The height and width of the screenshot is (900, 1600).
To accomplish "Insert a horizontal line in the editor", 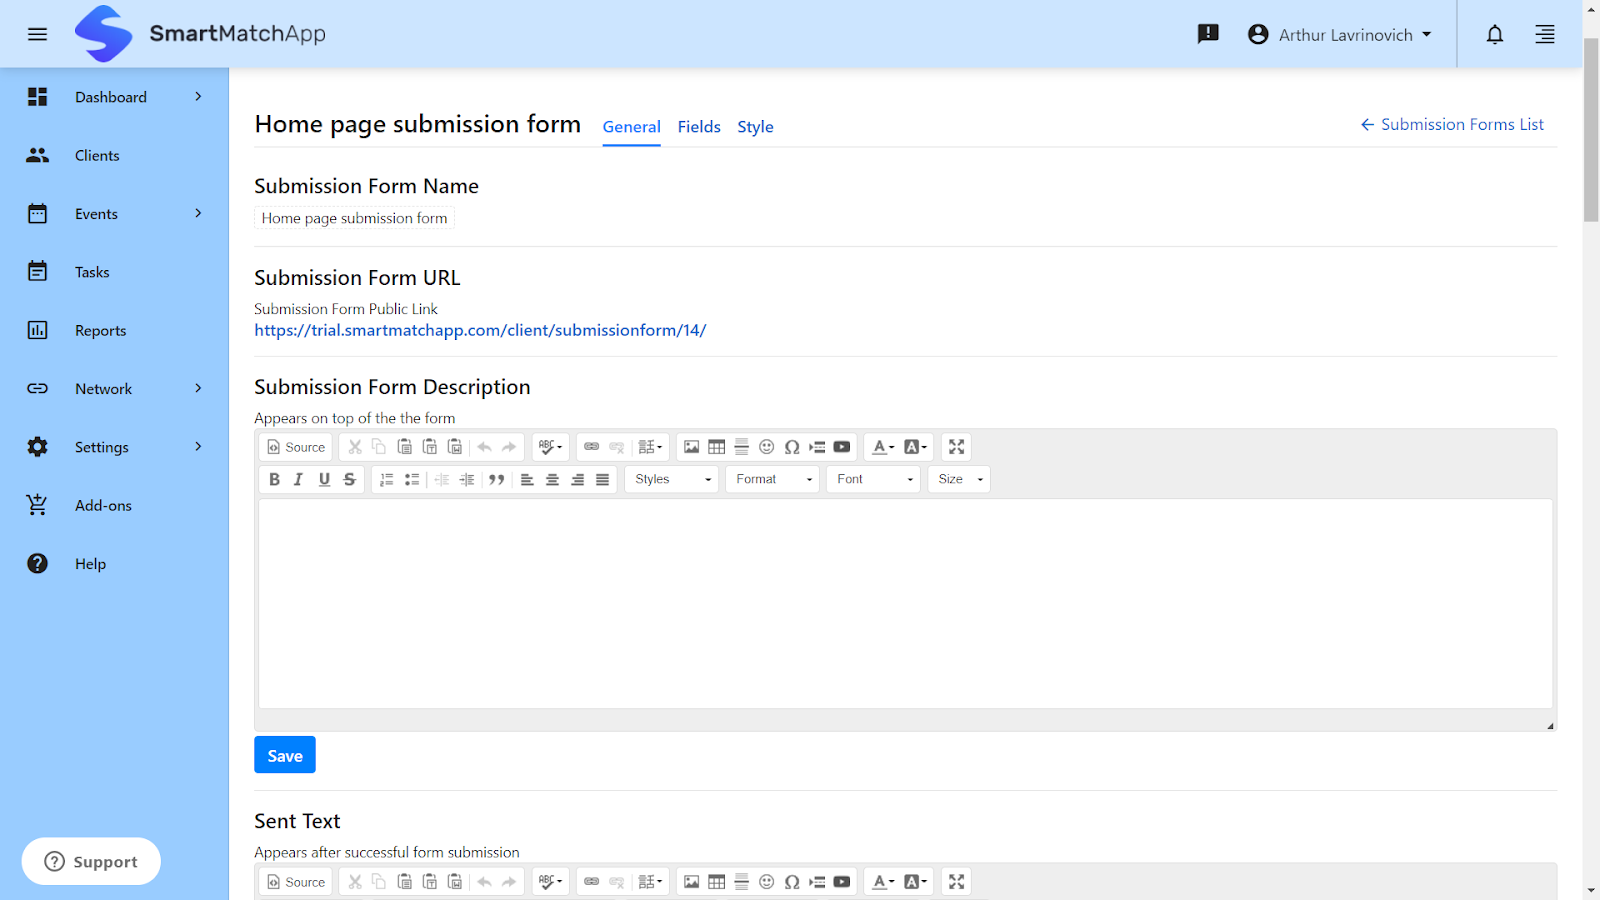I will (x=741, y=447).
